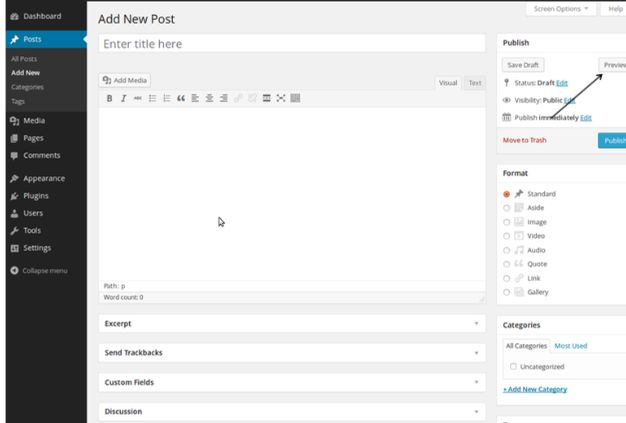
Task: Grab the editor resize handle
Action: (482, 298)
